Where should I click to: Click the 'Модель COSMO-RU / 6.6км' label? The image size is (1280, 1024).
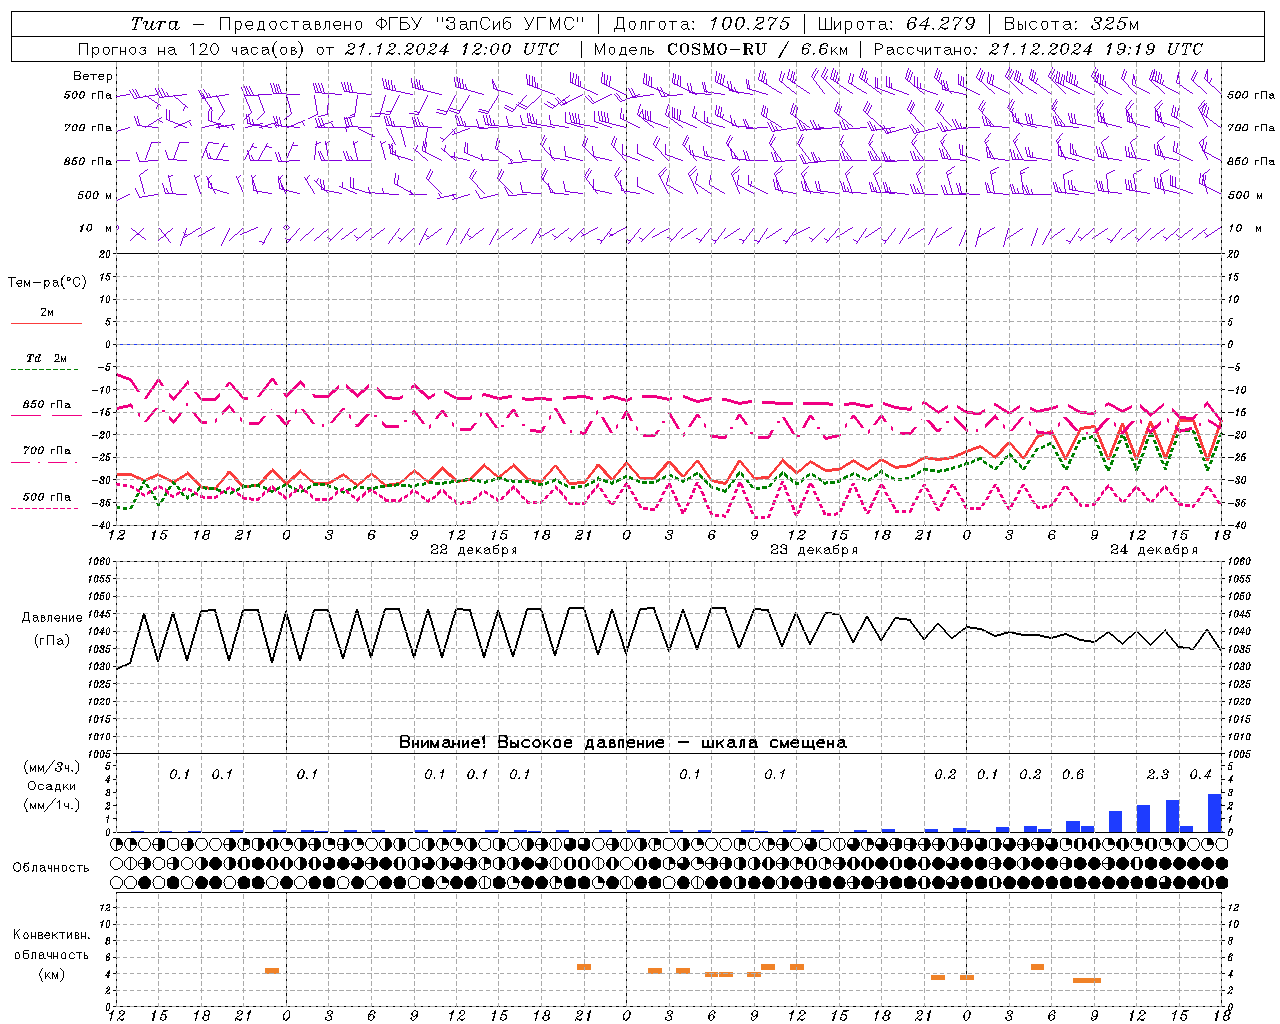tap(721, 49)
